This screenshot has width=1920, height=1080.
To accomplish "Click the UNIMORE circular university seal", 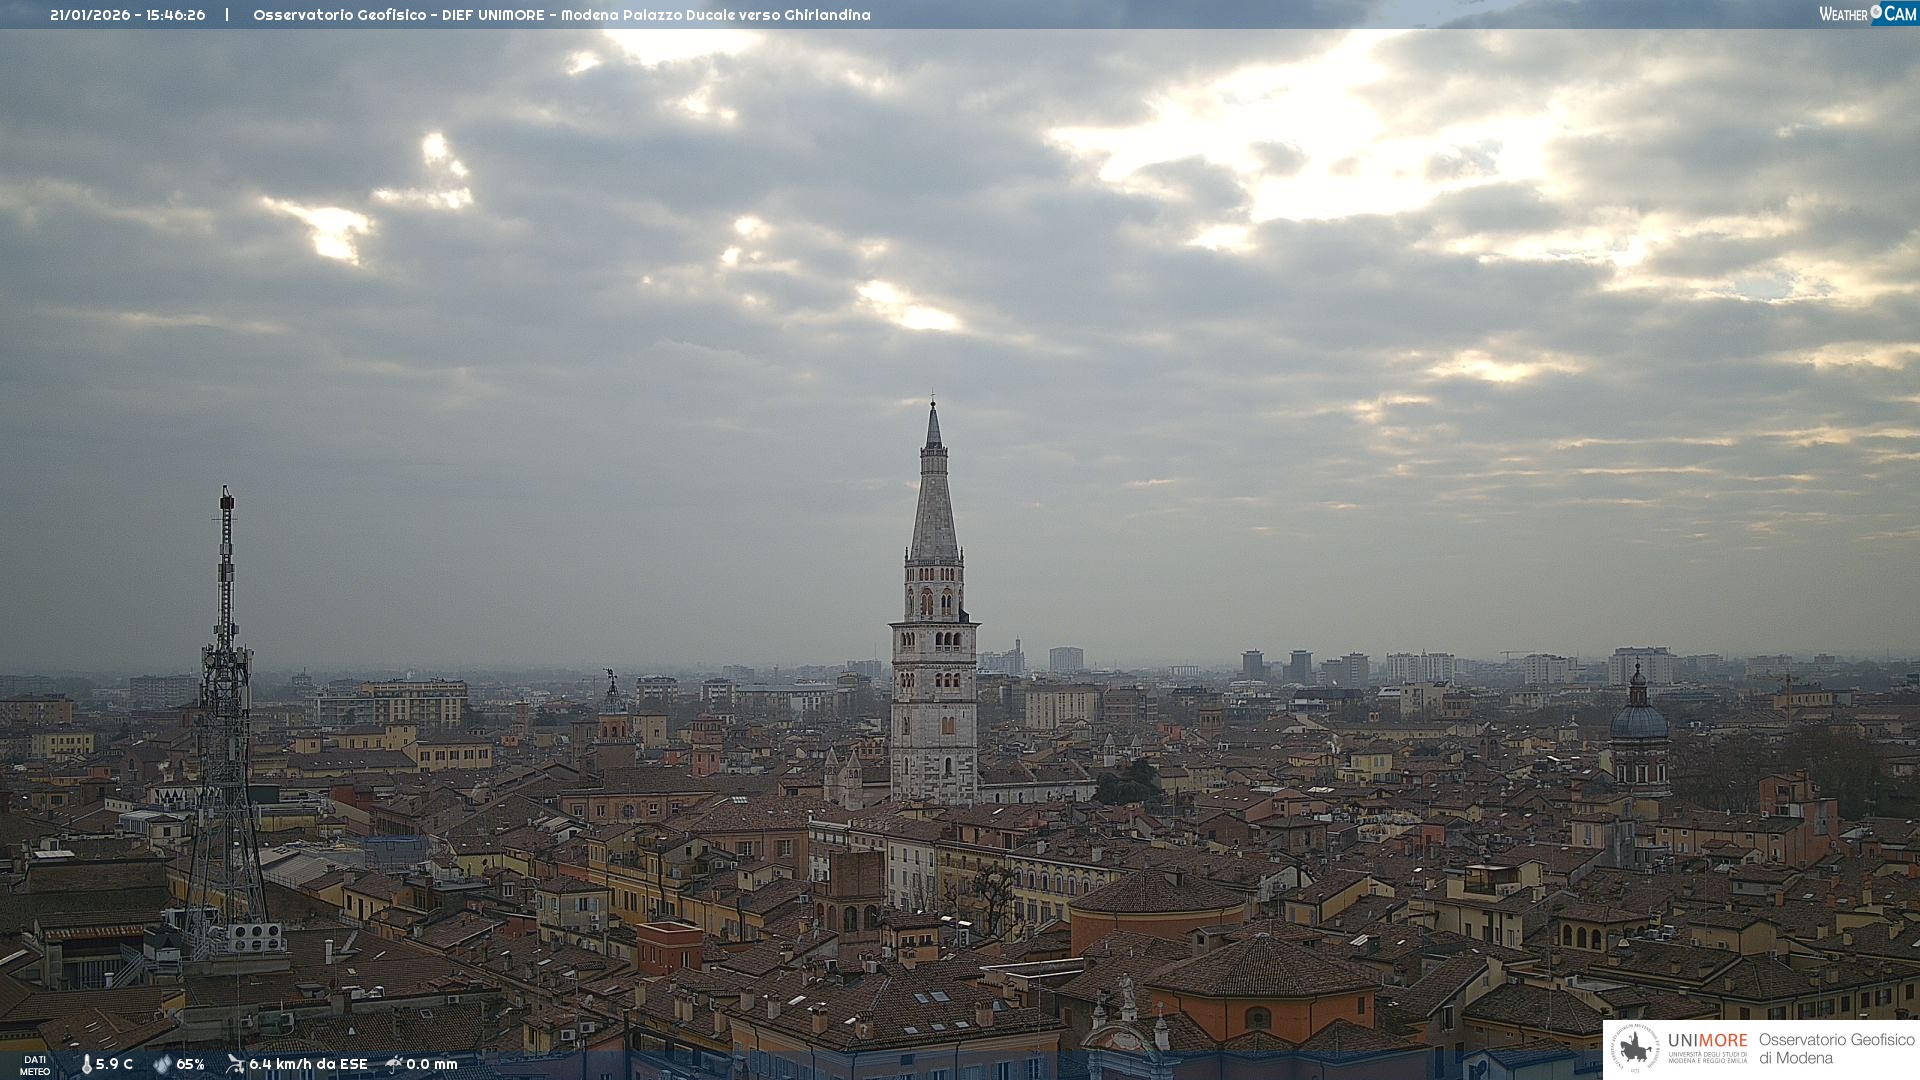I will point(1635,1048).
